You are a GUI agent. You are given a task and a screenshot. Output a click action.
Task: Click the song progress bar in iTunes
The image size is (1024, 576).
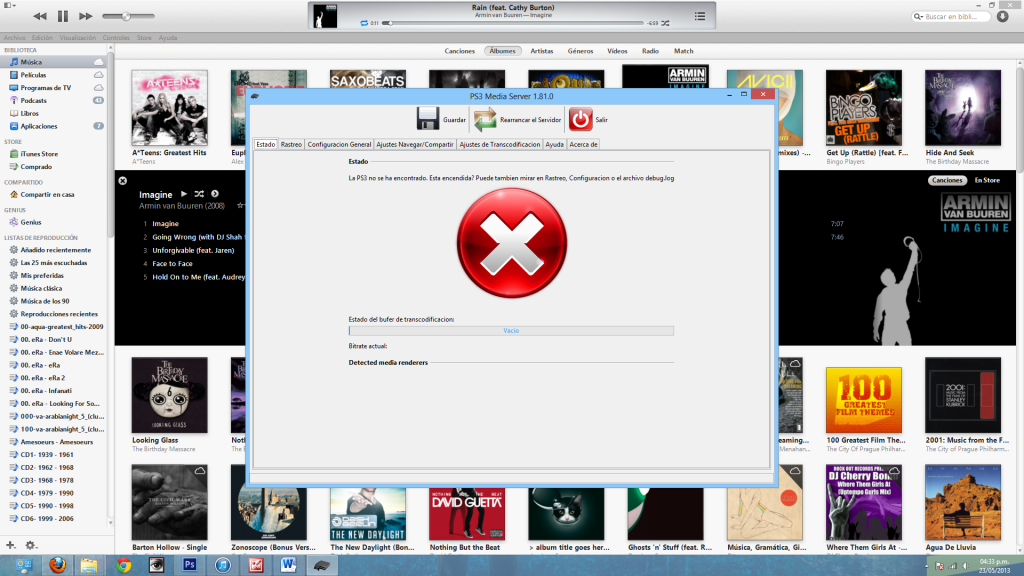coord(515,23)
